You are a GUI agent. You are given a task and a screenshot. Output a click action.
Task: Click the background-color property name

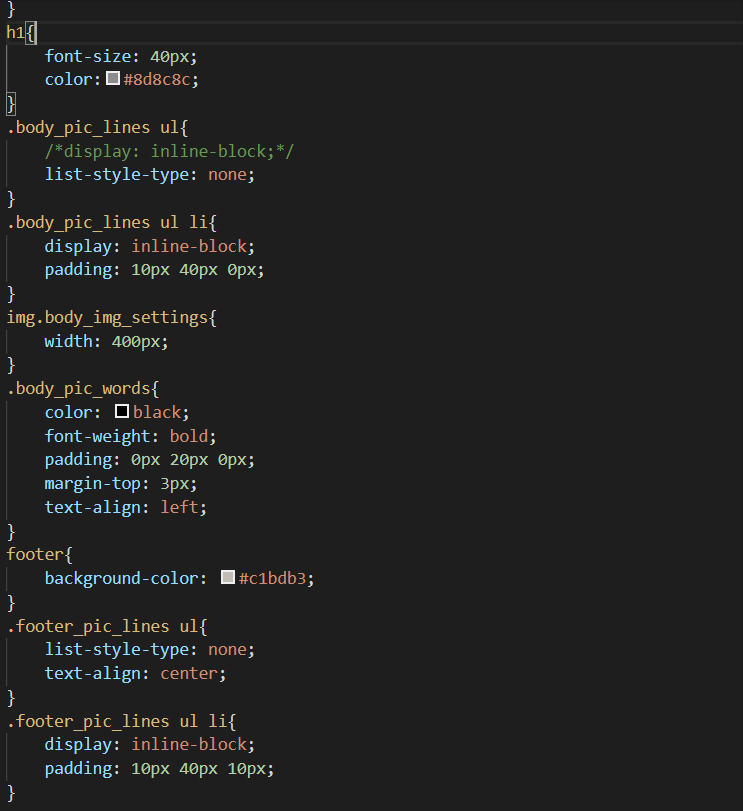point(125,578)
